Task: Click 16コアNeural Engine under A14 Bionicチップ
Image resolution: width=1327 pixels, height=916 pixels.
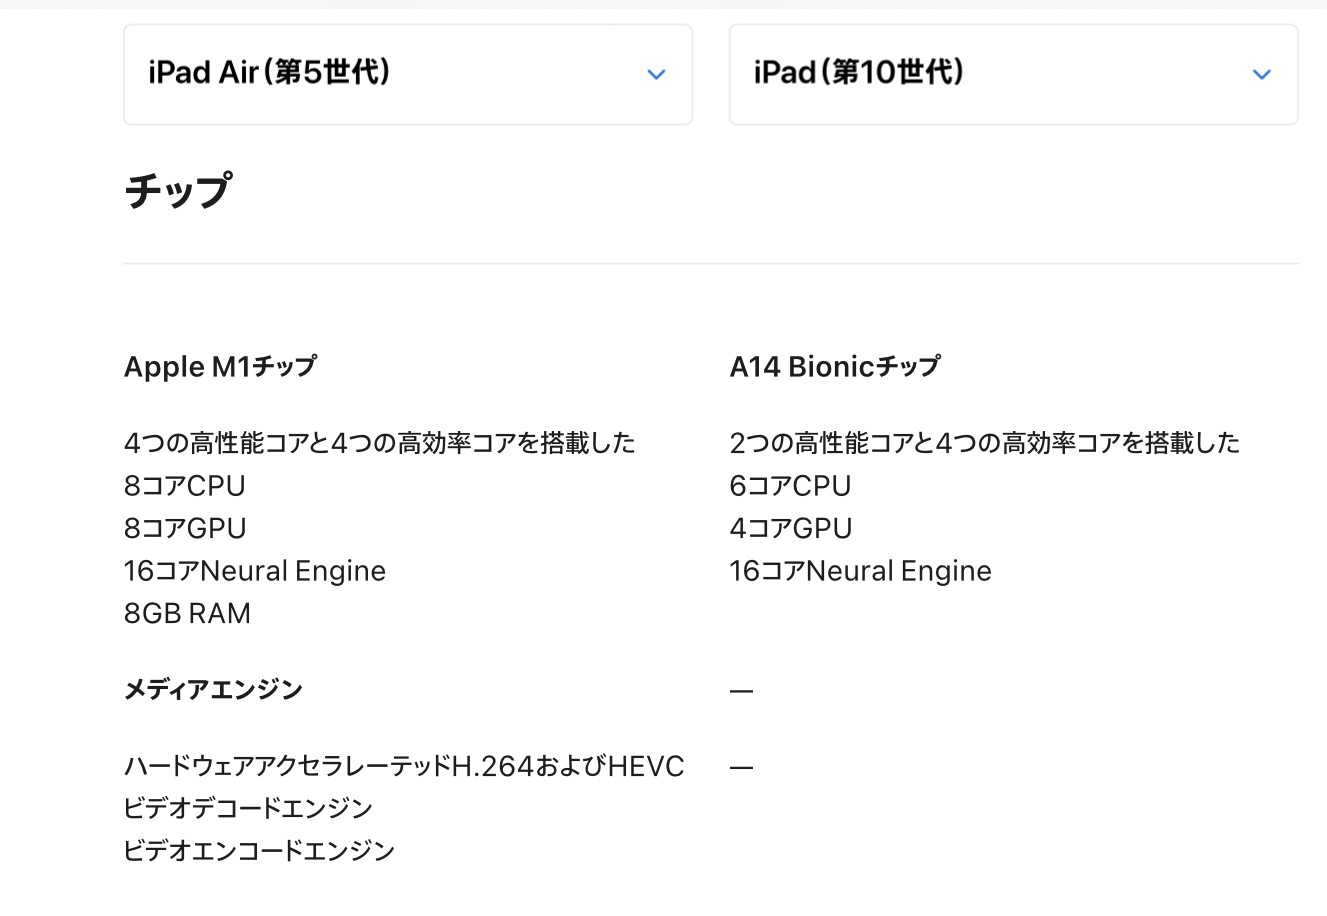Action: [860, 571]
